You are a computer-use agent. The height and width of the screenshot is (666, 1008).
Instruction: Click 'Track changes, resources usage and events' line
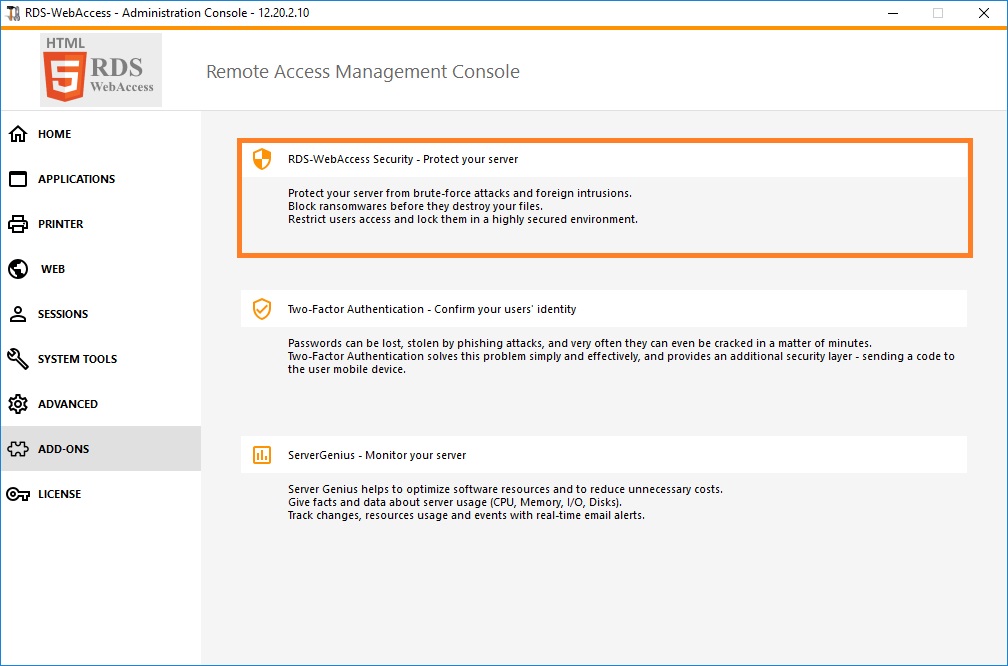coord(466,516)
